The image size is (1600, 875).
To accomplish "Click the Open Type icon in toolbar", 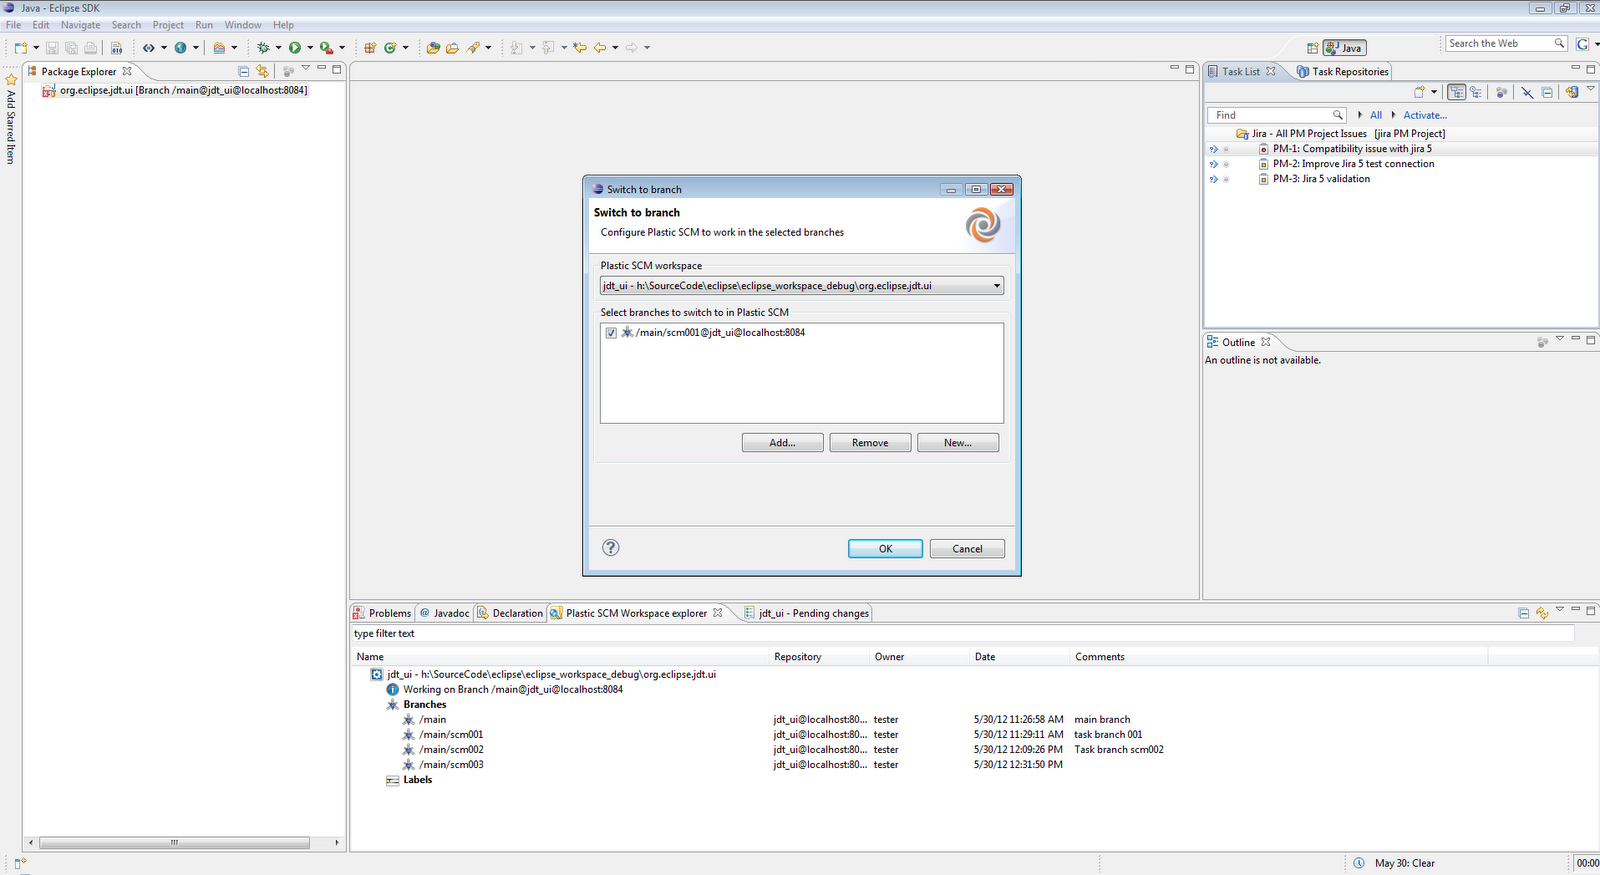I will point(433,47).
